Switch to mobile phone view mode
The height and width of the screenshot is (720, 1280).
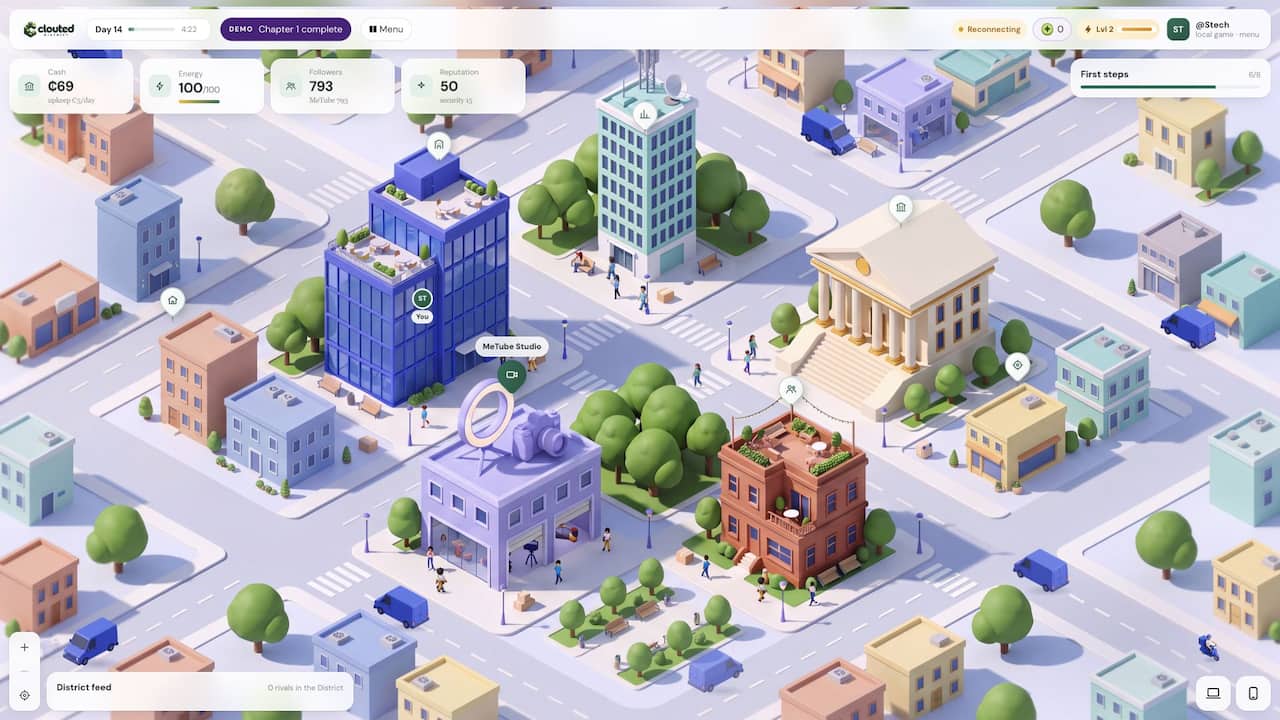[x=1253, y=693]
